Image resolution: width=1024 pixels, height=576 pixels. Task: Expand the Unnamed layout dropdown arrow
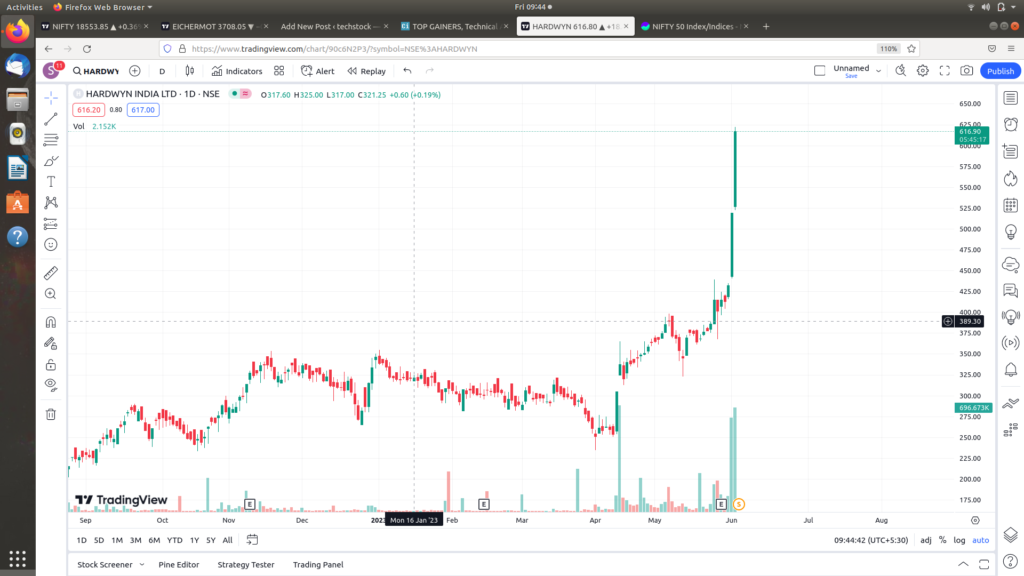click(x=877, y=70)
